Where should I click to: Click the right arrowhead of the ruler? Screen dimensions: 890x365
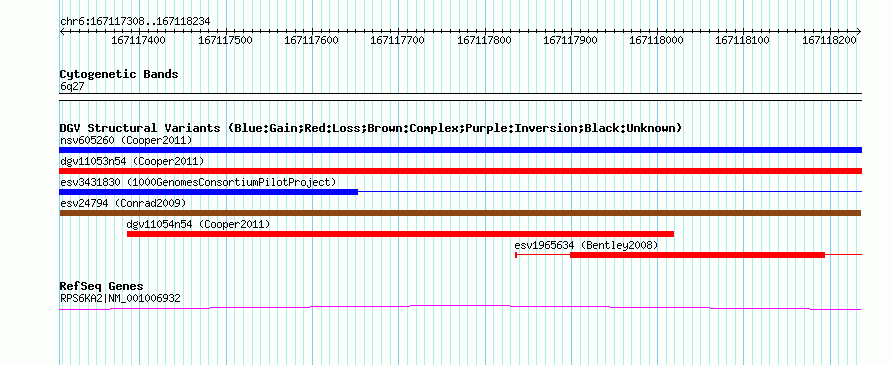[x=859, y=31]
